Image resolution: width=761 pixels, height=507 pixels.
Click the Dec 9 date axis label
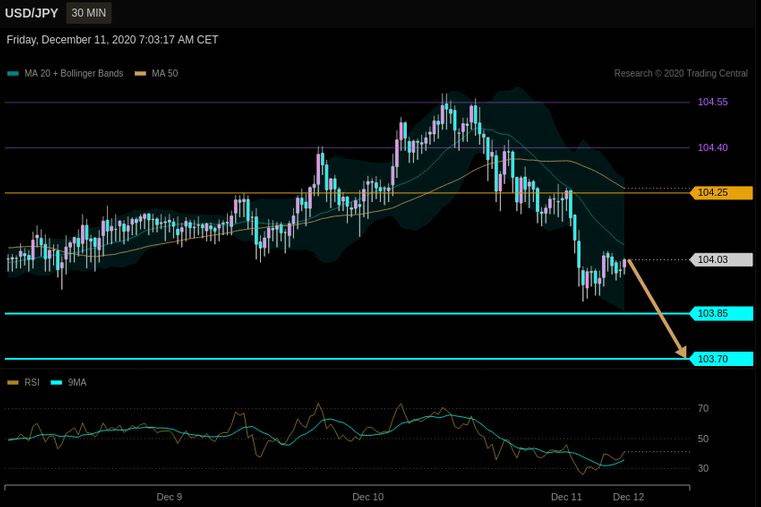[169, 497]
